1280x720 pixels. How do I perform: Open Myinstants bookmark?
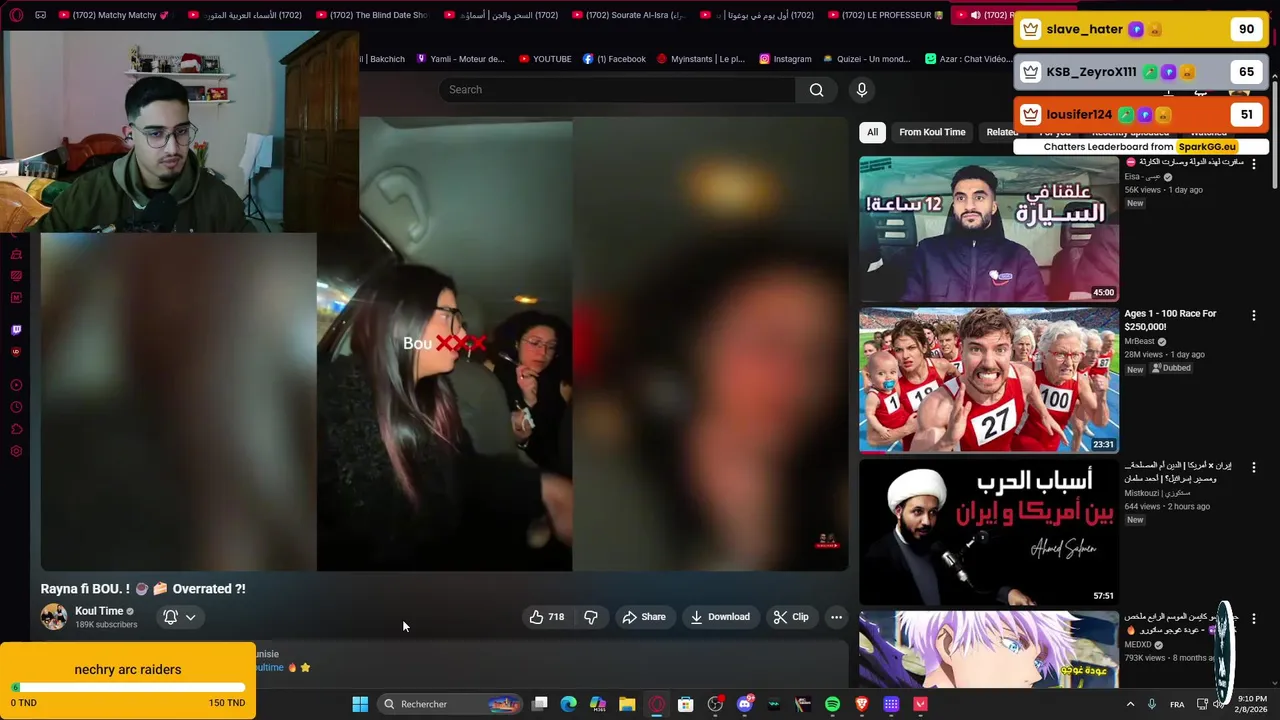701,59
